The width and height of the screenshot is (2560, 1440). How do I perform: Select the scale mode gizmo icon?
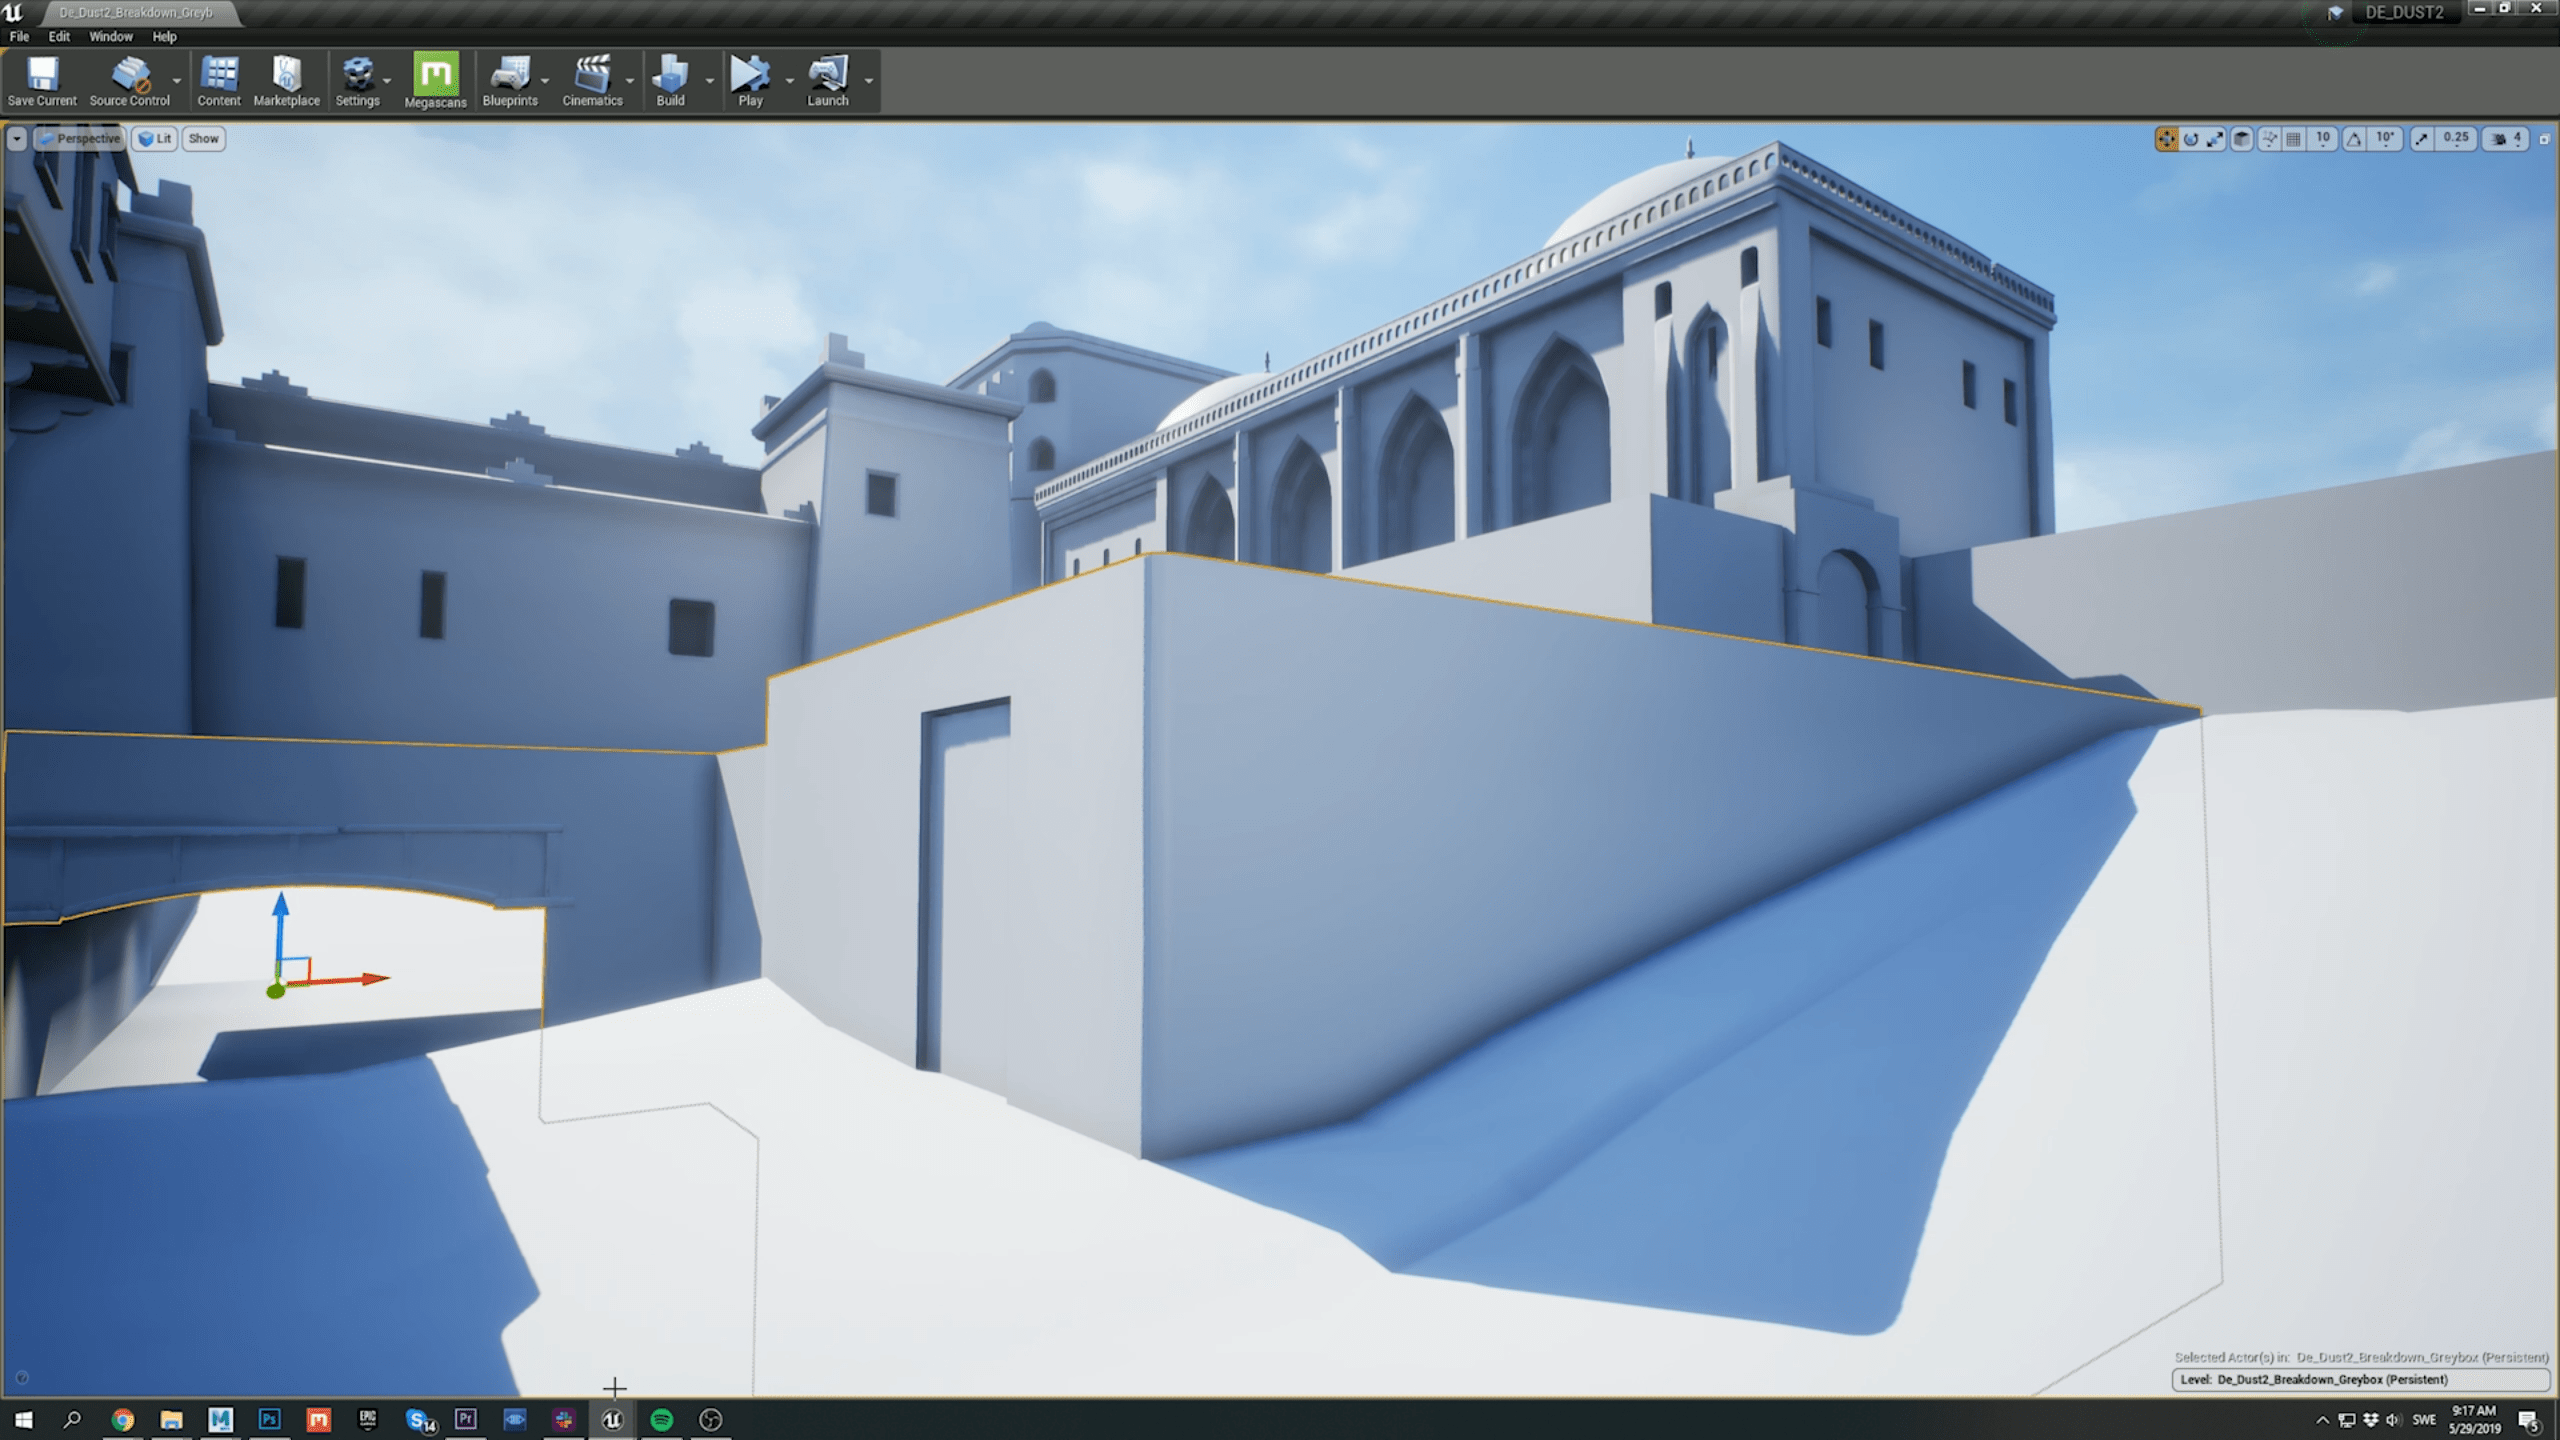click(x=2215, y=139)
